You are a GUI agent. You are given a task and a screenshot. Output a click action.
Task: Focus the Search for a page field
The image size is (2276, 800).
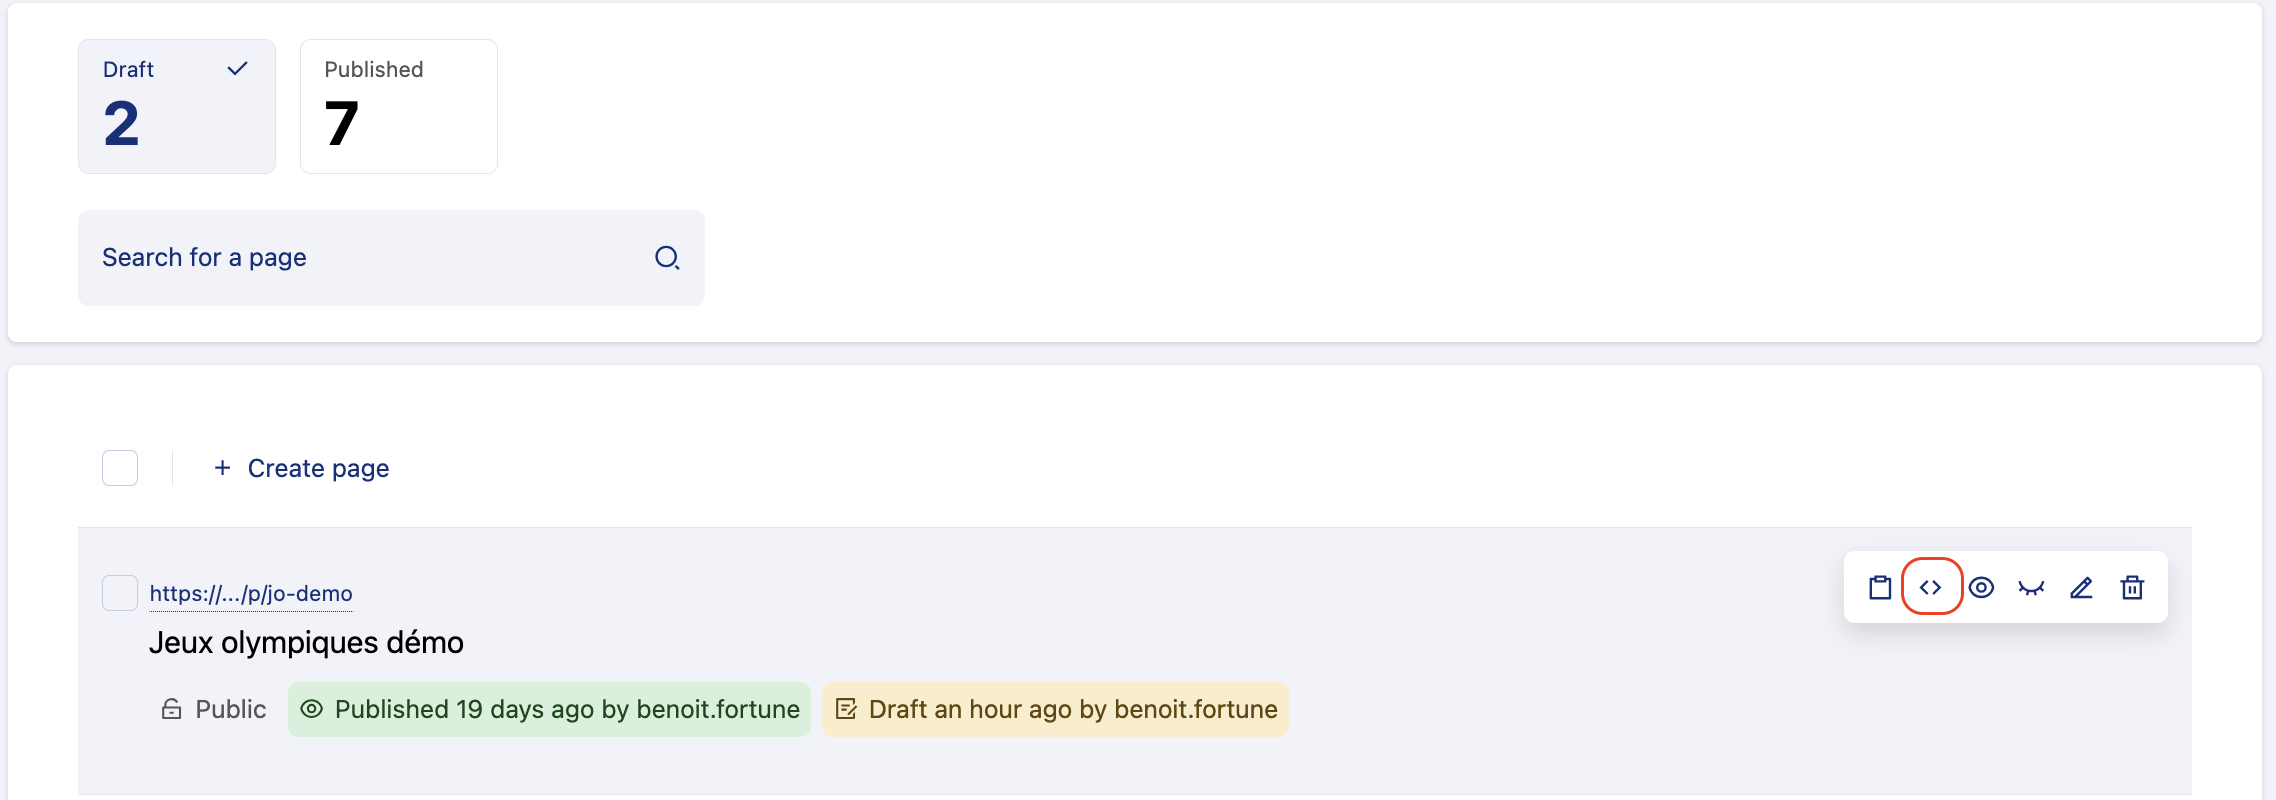pos(370,258)
